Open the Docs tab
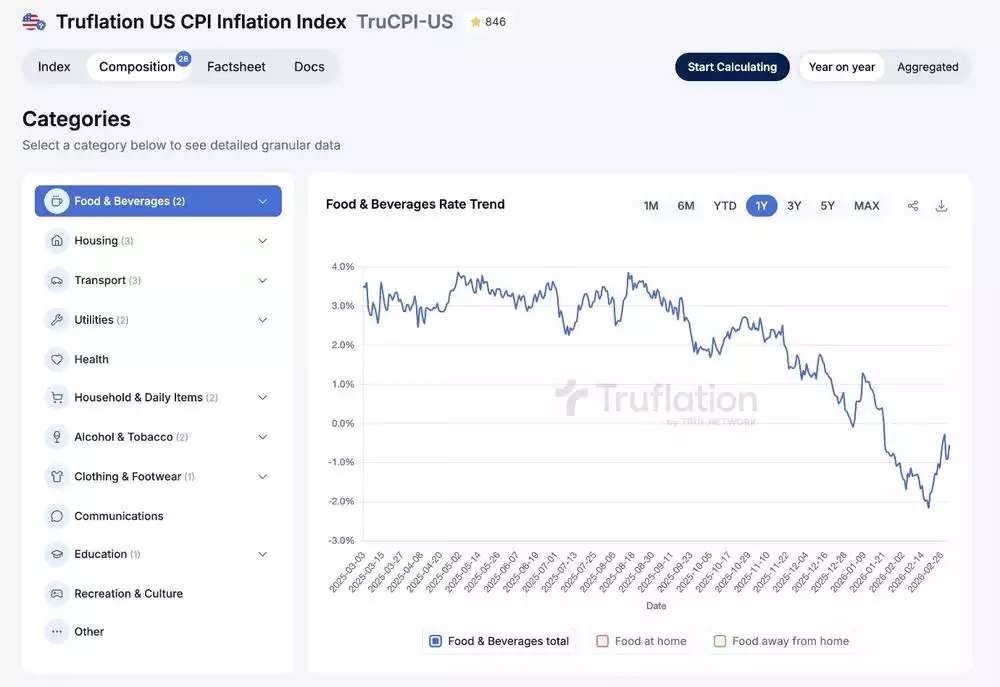This screenshot has width=1000, height=687. tap(309, 66)
